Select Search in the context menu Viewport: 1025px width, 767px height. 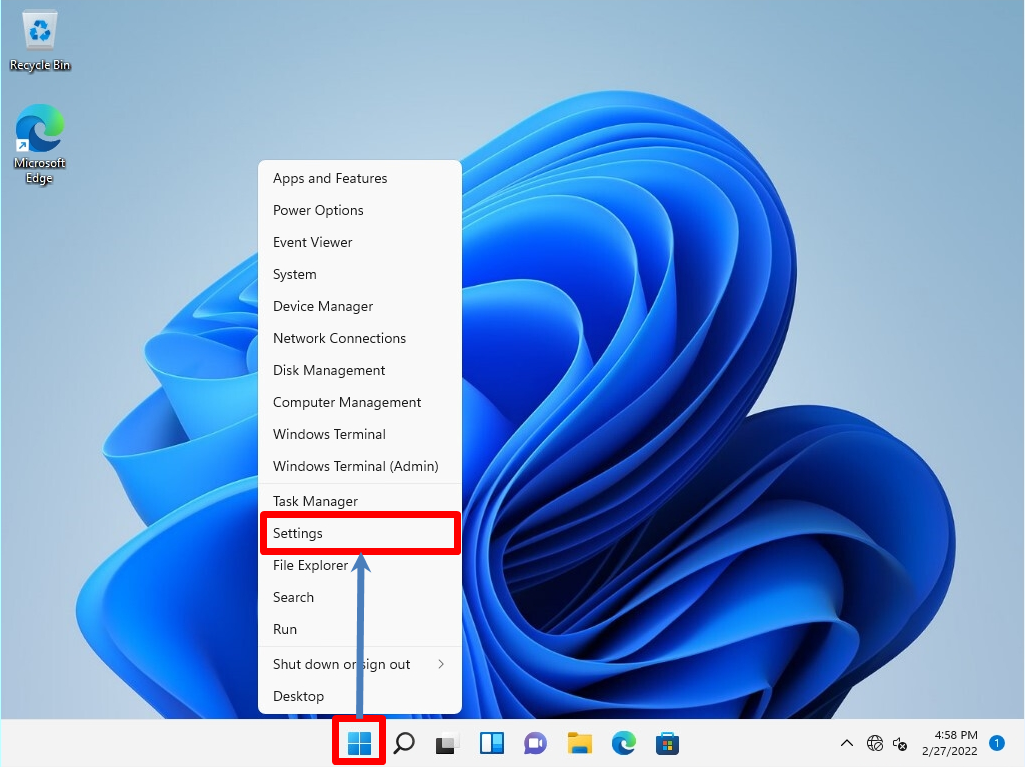point(360,598)
